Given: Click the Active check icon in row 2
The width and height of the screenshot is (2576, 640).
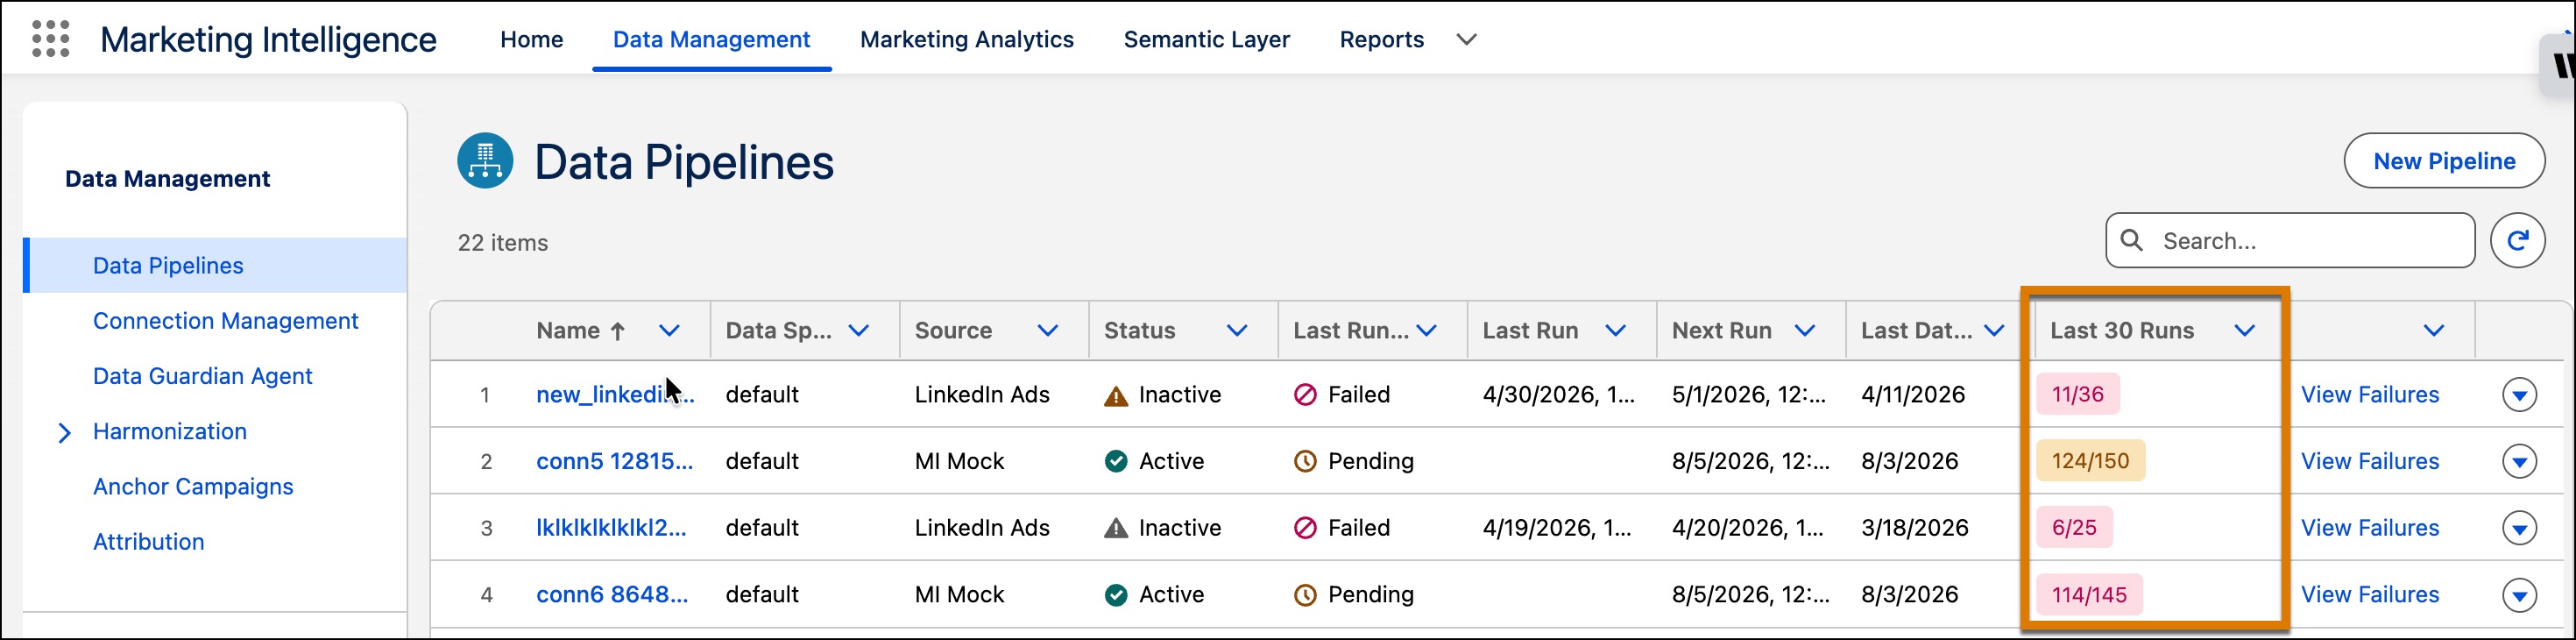Looking at the screenshot, I should [x=1116, y=461].
